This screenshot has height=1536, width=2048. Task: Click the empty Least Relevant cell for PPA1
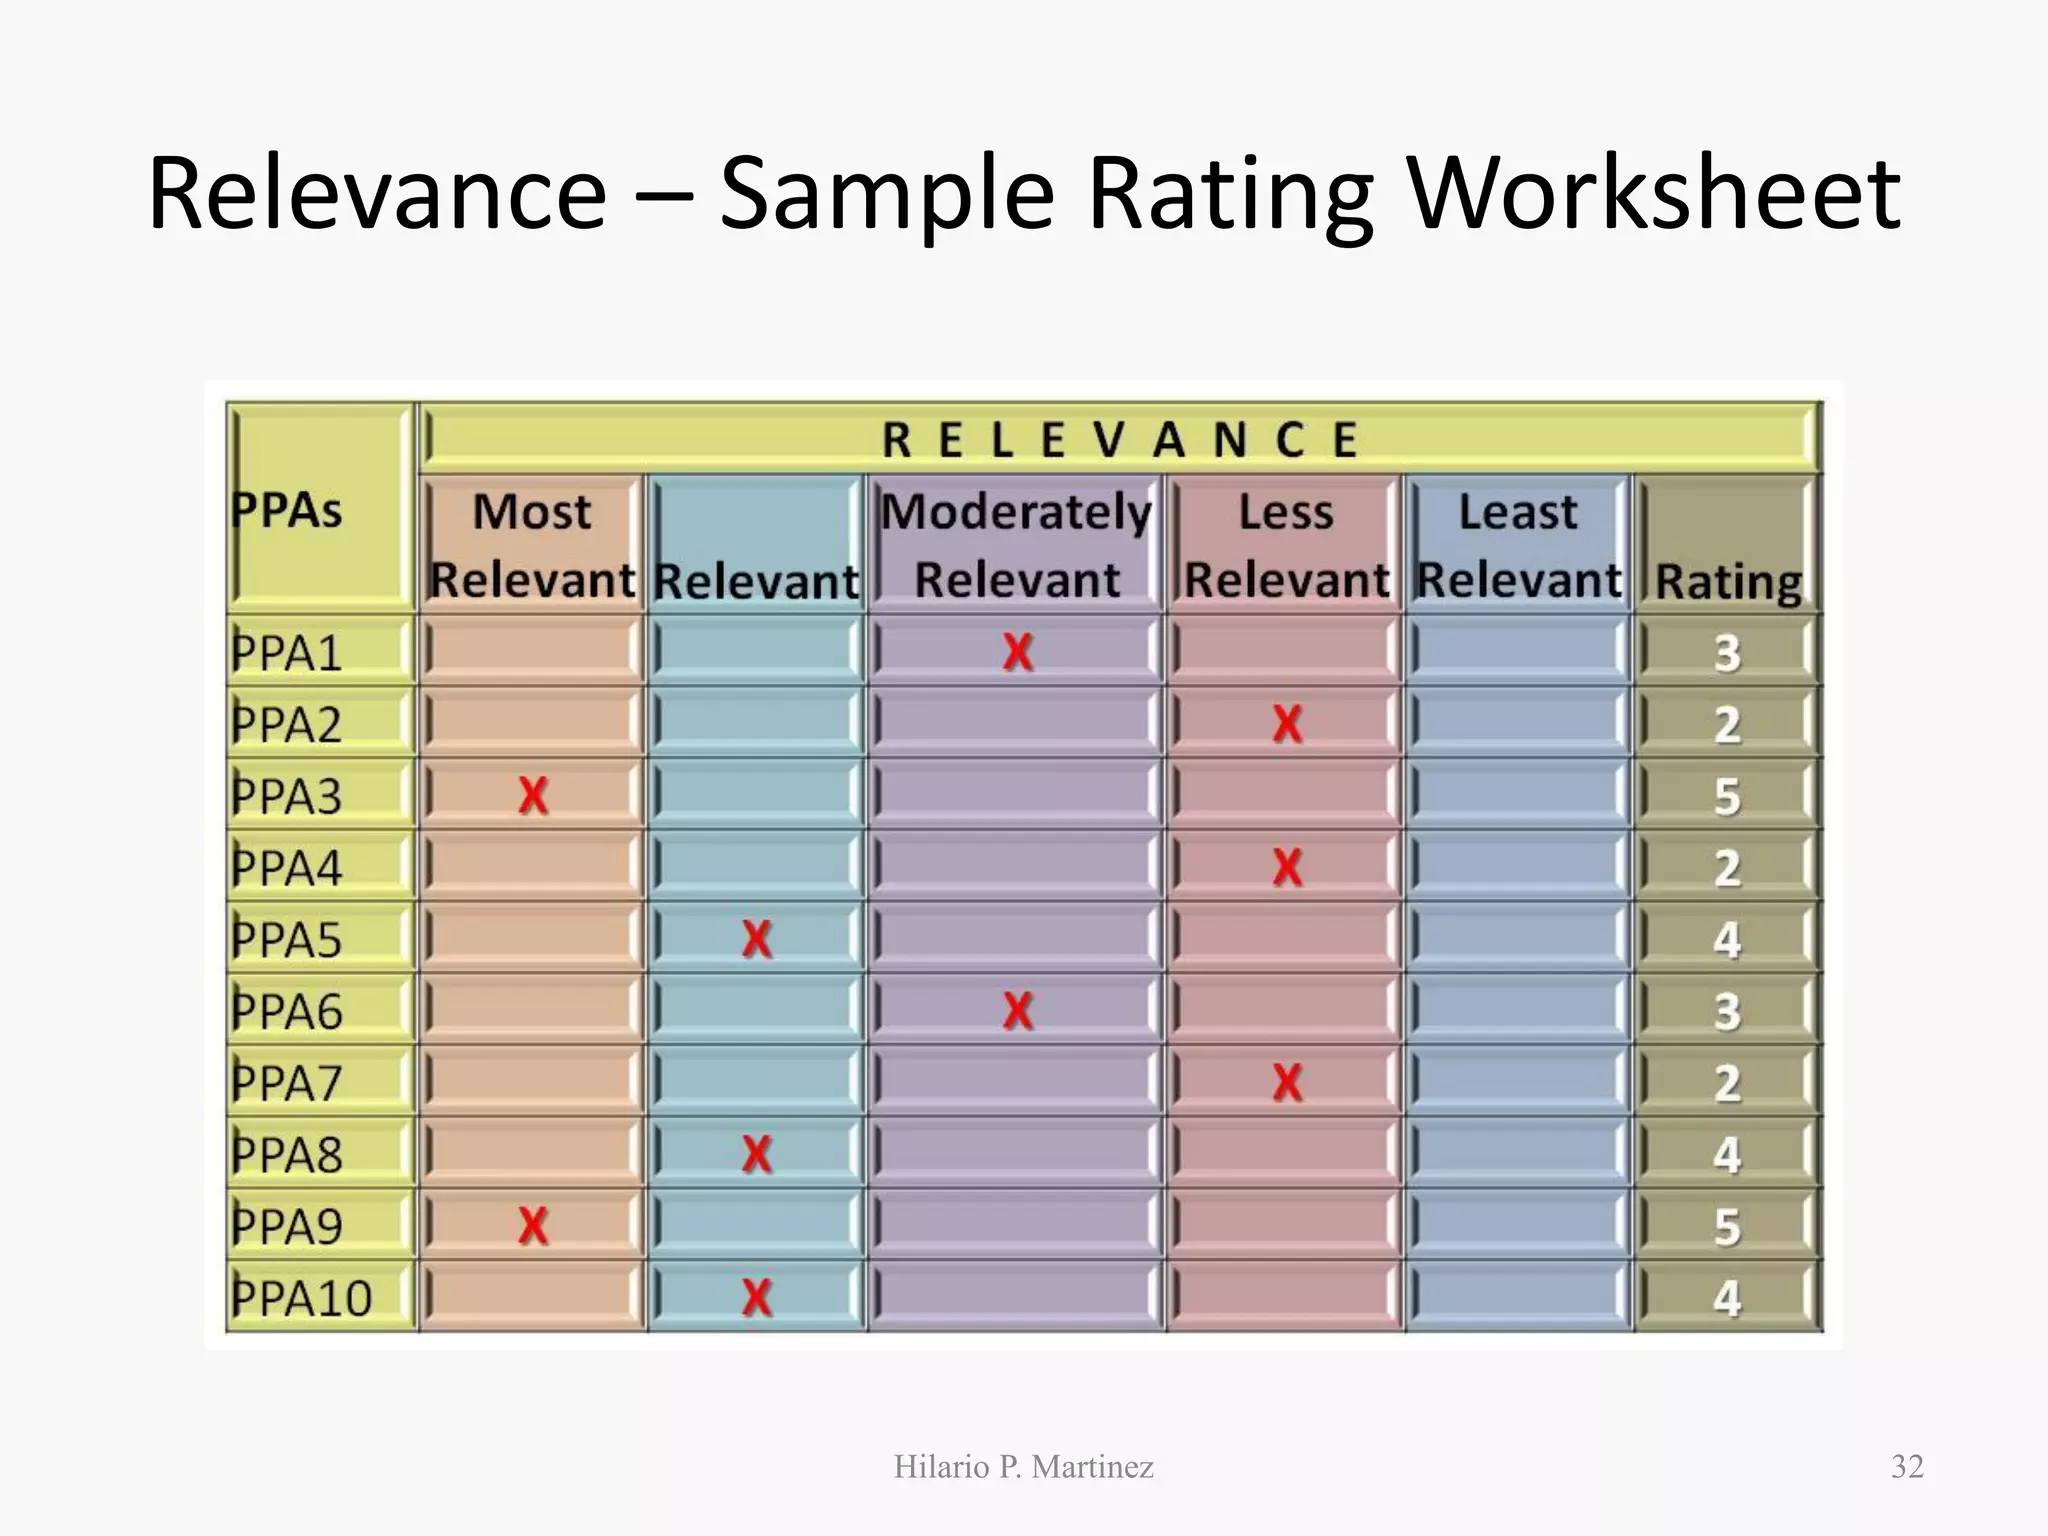(1518, 652)
